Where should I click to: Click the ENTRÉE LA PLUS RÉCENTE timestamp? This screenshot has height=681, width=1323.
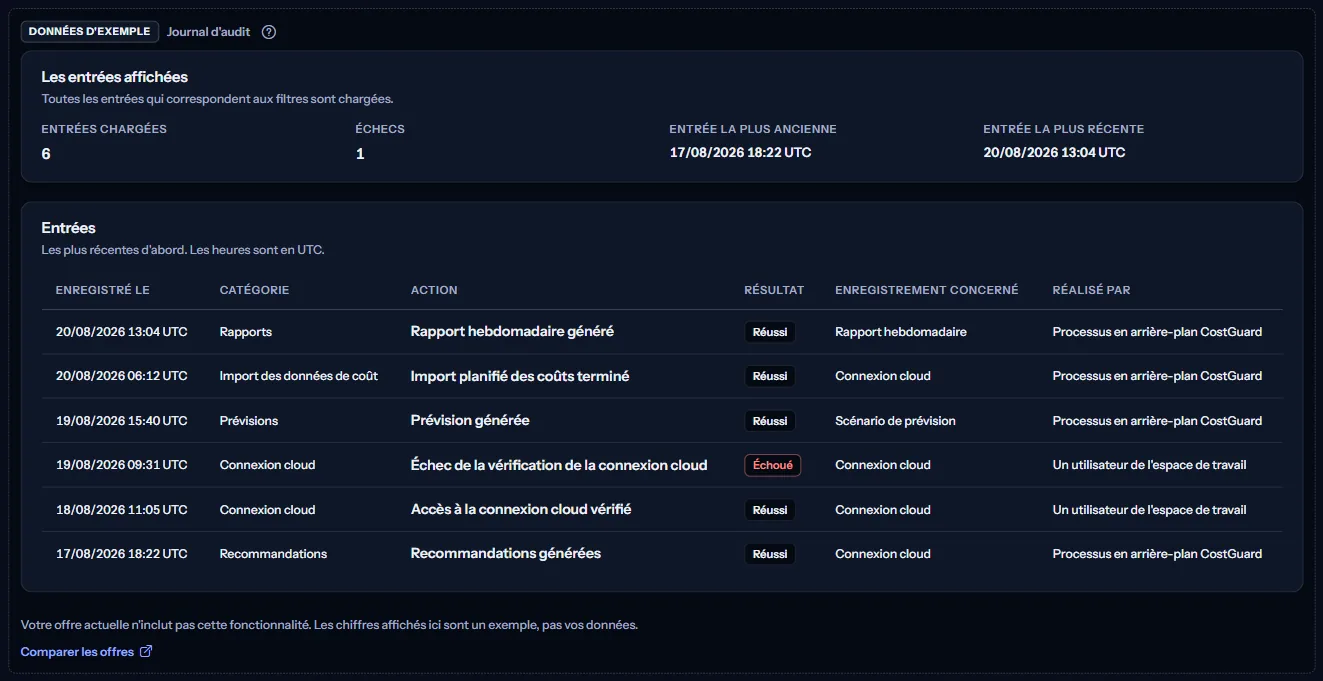point(1054,153)
